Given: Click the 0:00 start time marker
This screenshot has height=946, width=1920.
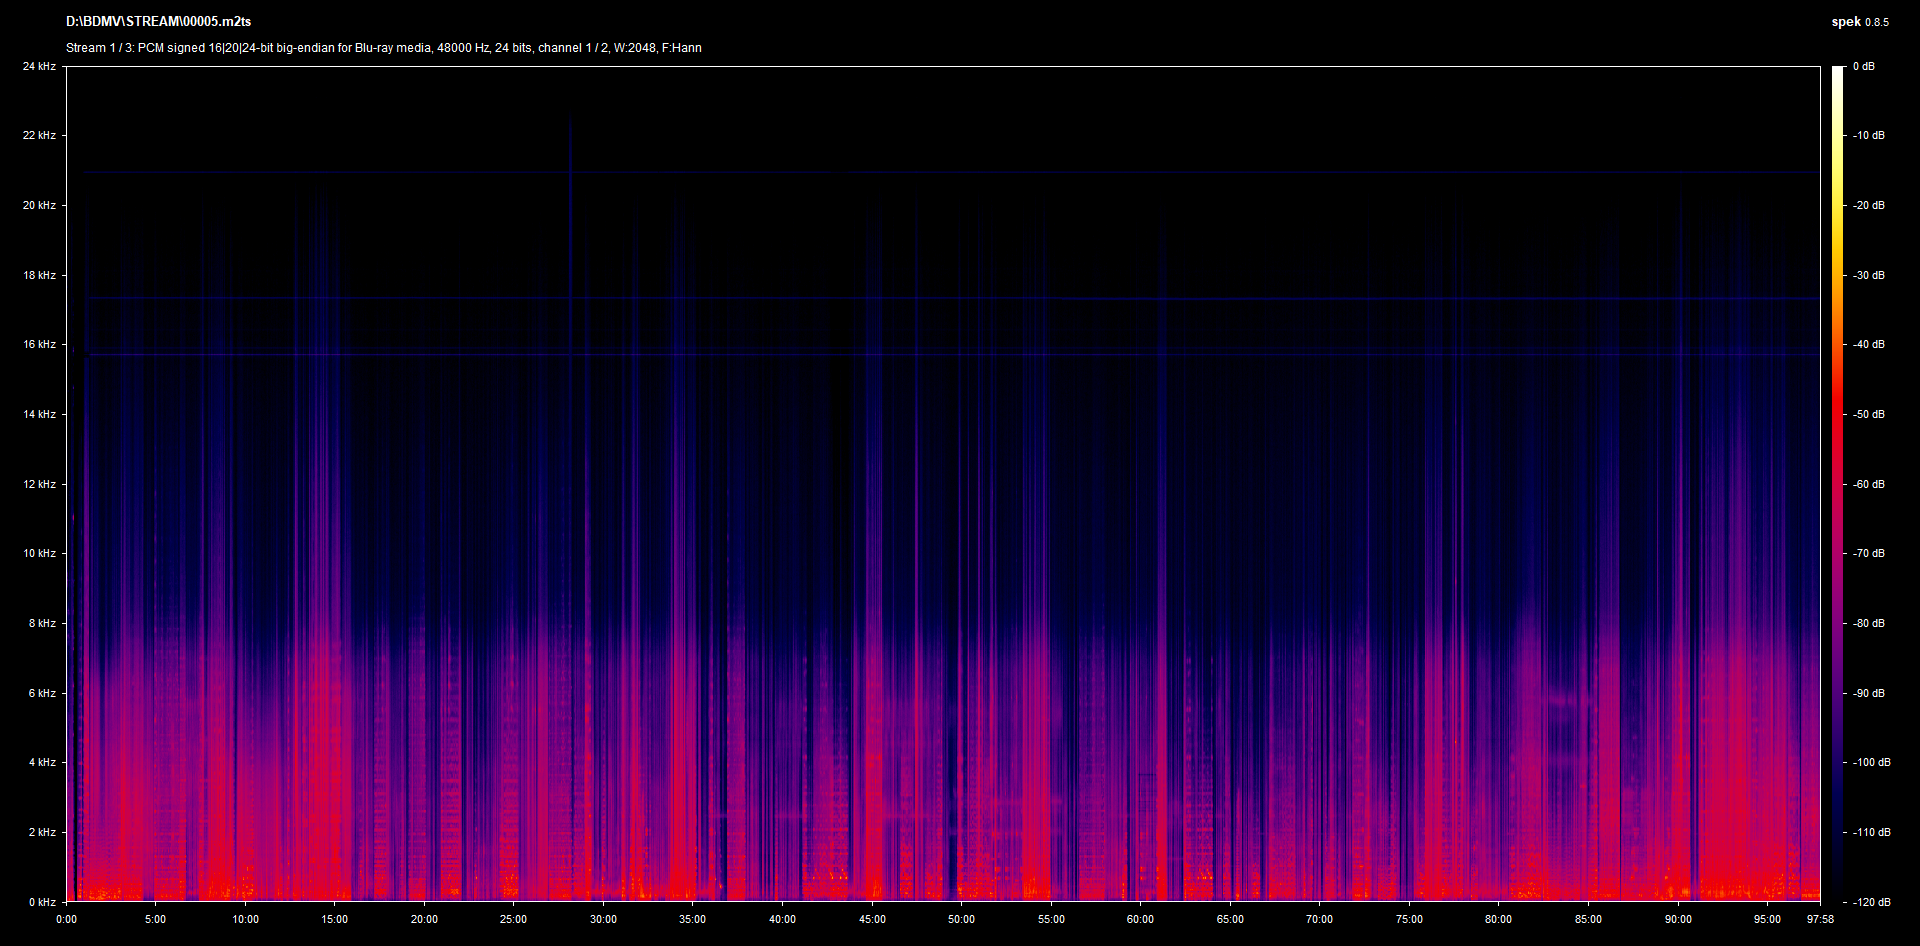Looking at the screenshot, I should click(x=66, y=920).
